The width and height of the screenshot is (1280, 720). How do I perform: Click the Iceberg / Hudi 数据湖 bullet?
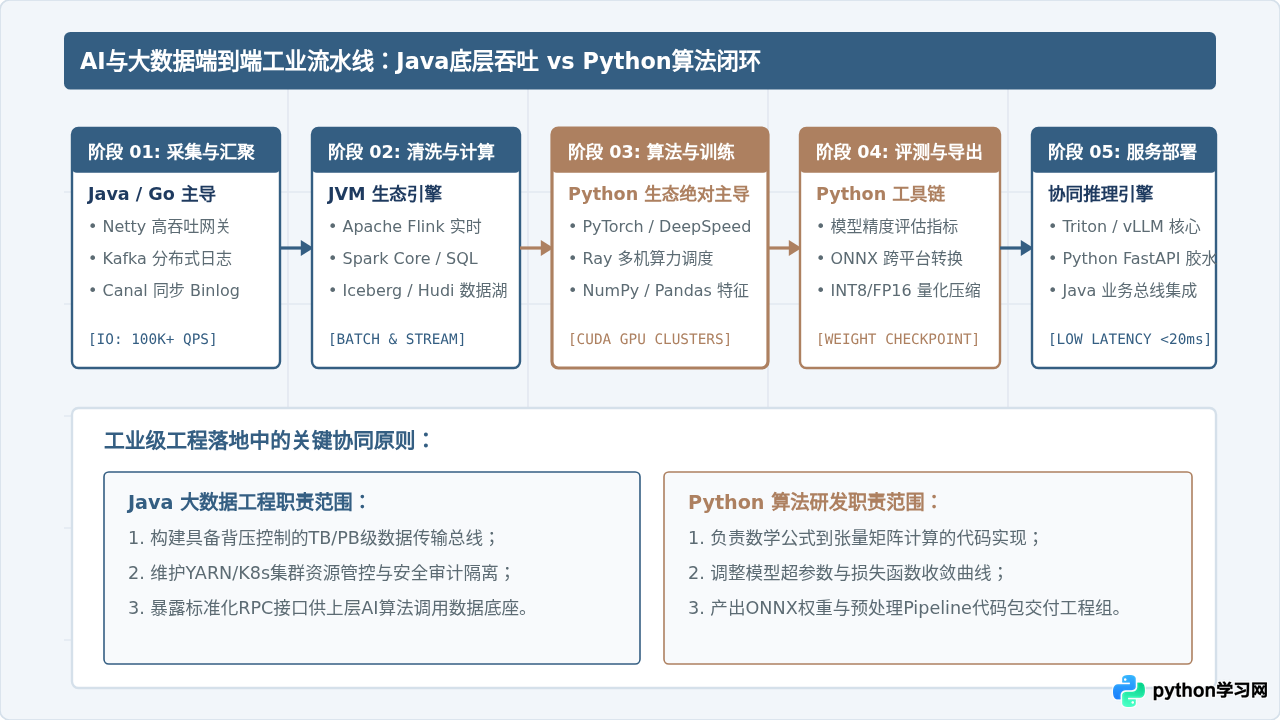coord(418,291)
